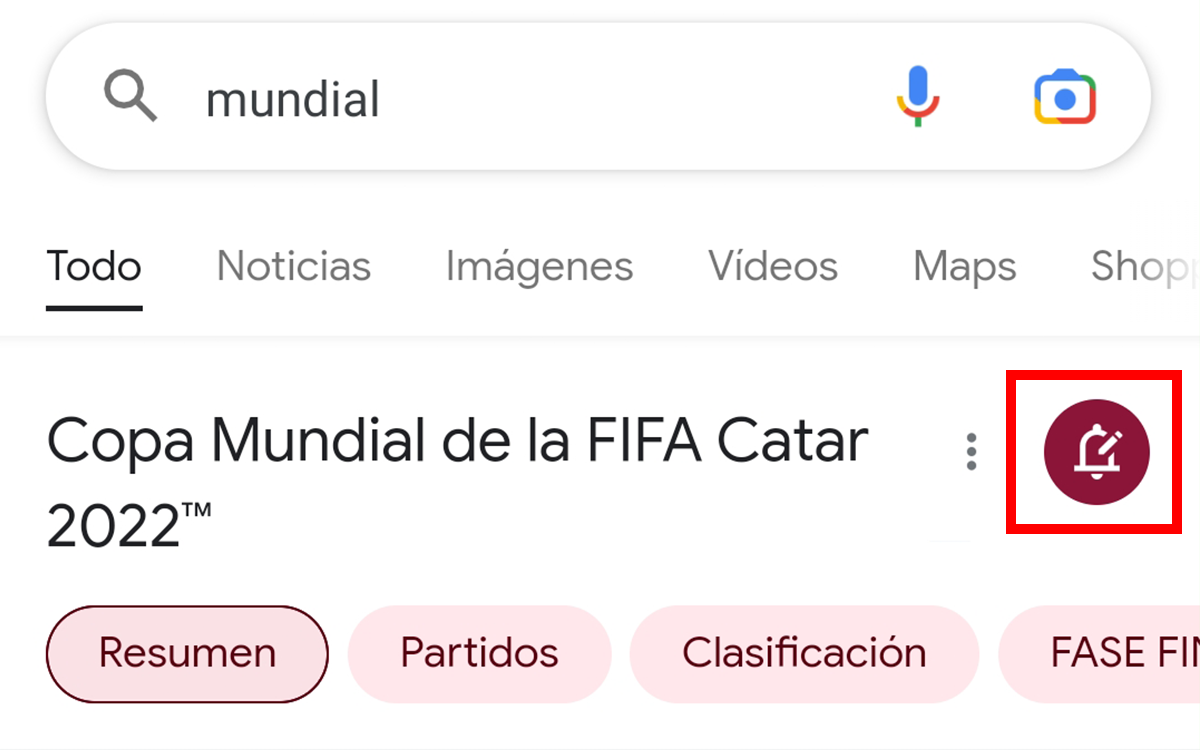Tap the bell notification edit icon
The width and height of the screenshot is (1200, 750).
coord(1096,453)
